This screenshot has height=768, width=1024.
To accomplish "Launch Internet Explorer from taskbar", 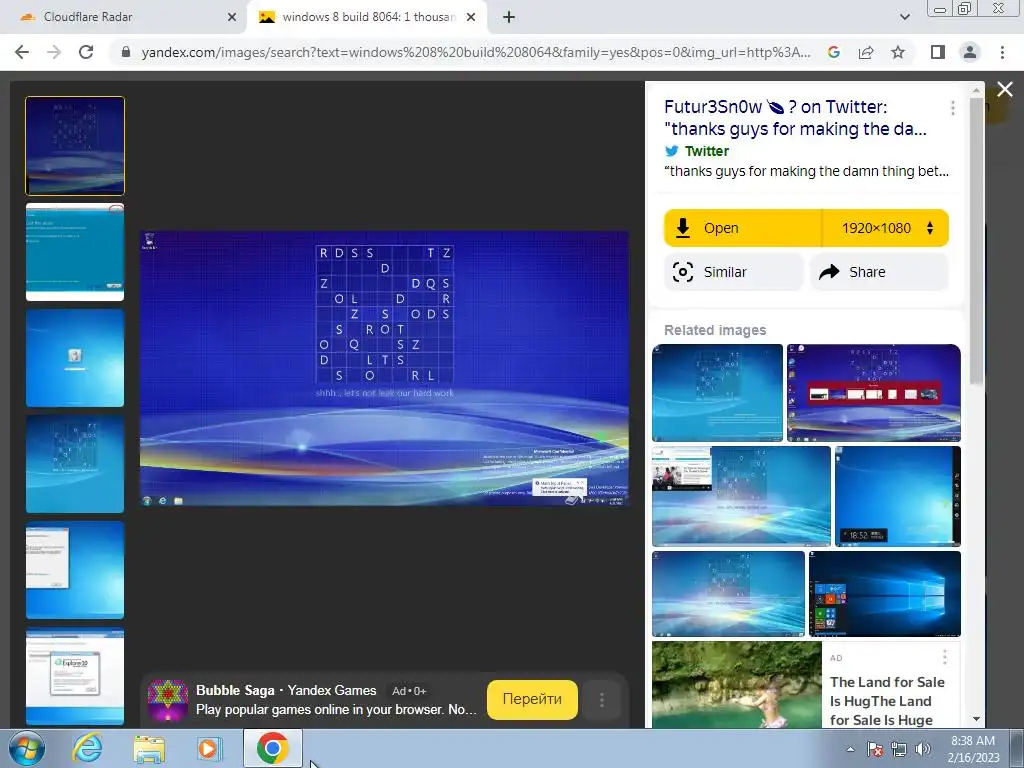I will (x=87, y=748).
